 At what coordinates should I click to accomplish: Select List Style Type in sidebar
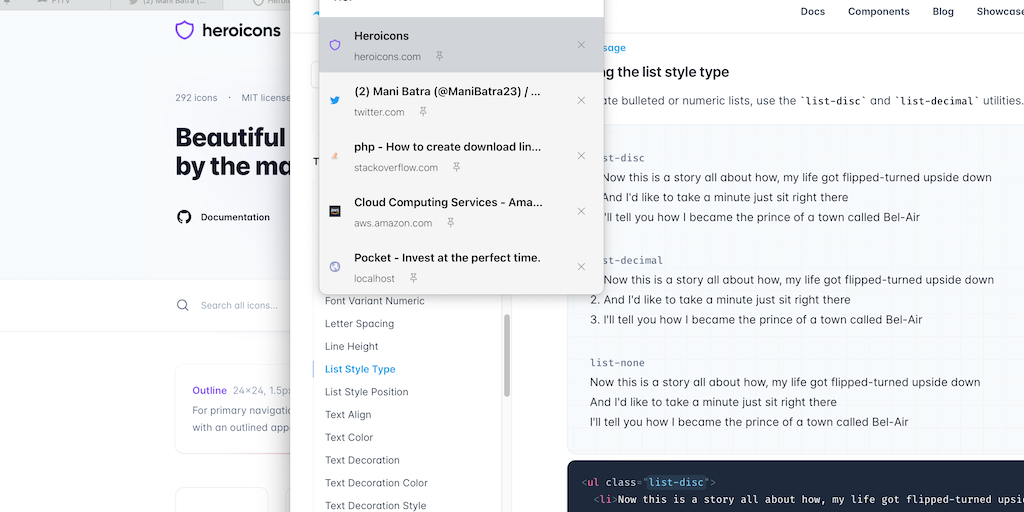point(360,370)
